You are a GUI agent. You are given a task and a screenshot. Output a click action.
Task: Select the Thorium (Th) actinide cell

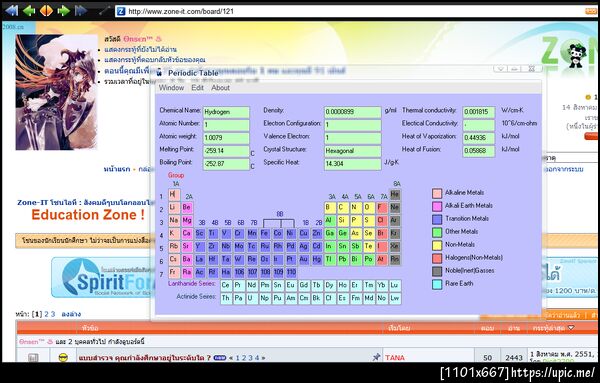tap(226, 298)
